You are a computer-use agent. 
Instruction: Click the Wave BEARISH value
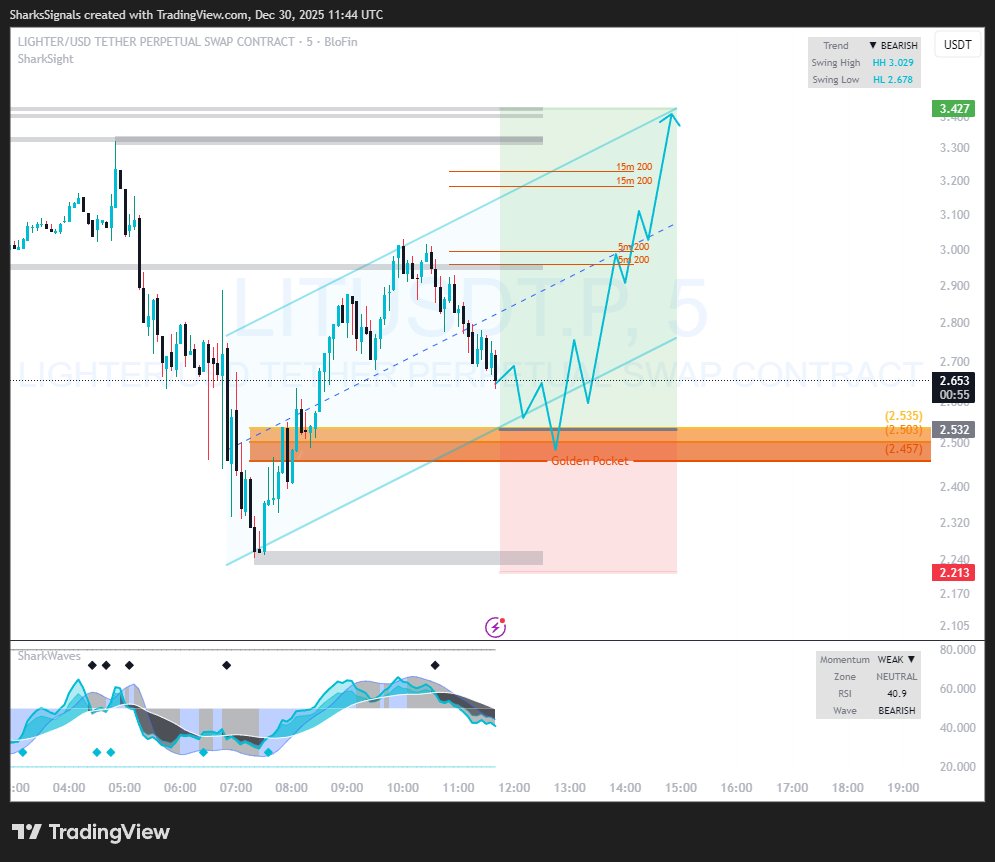tap(897, 711)
